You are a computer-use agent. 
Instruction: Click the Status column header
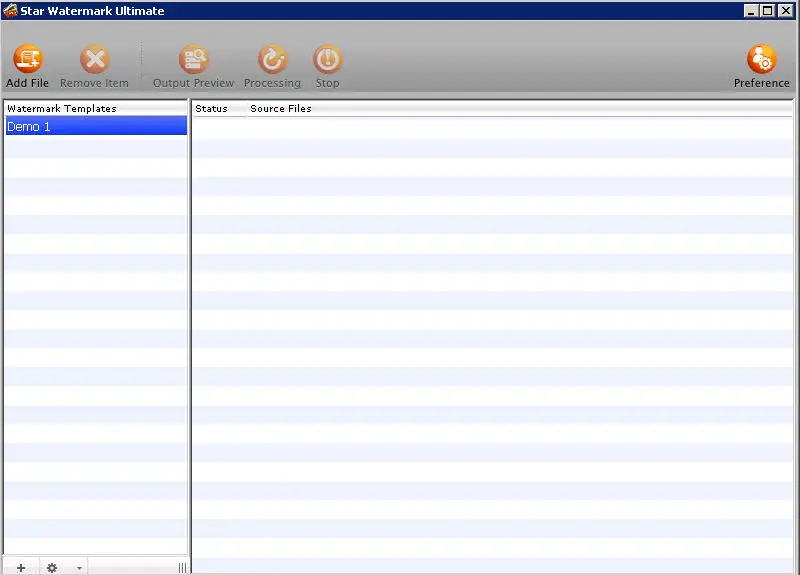[x=218, y=108]
